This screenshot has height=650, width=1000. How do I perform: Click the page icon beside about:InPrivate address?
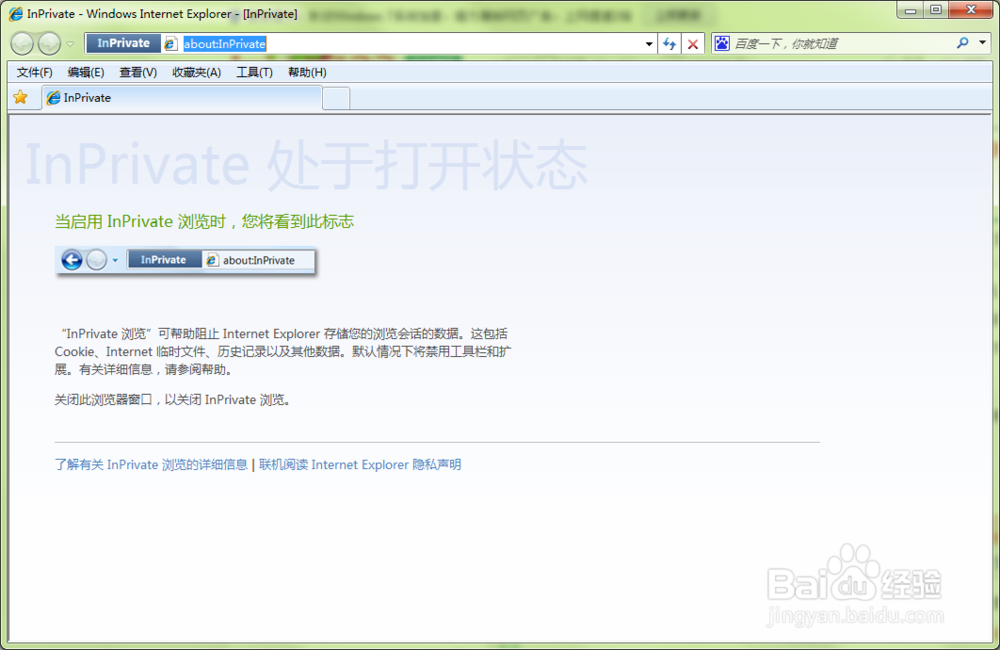pos(170,43)
